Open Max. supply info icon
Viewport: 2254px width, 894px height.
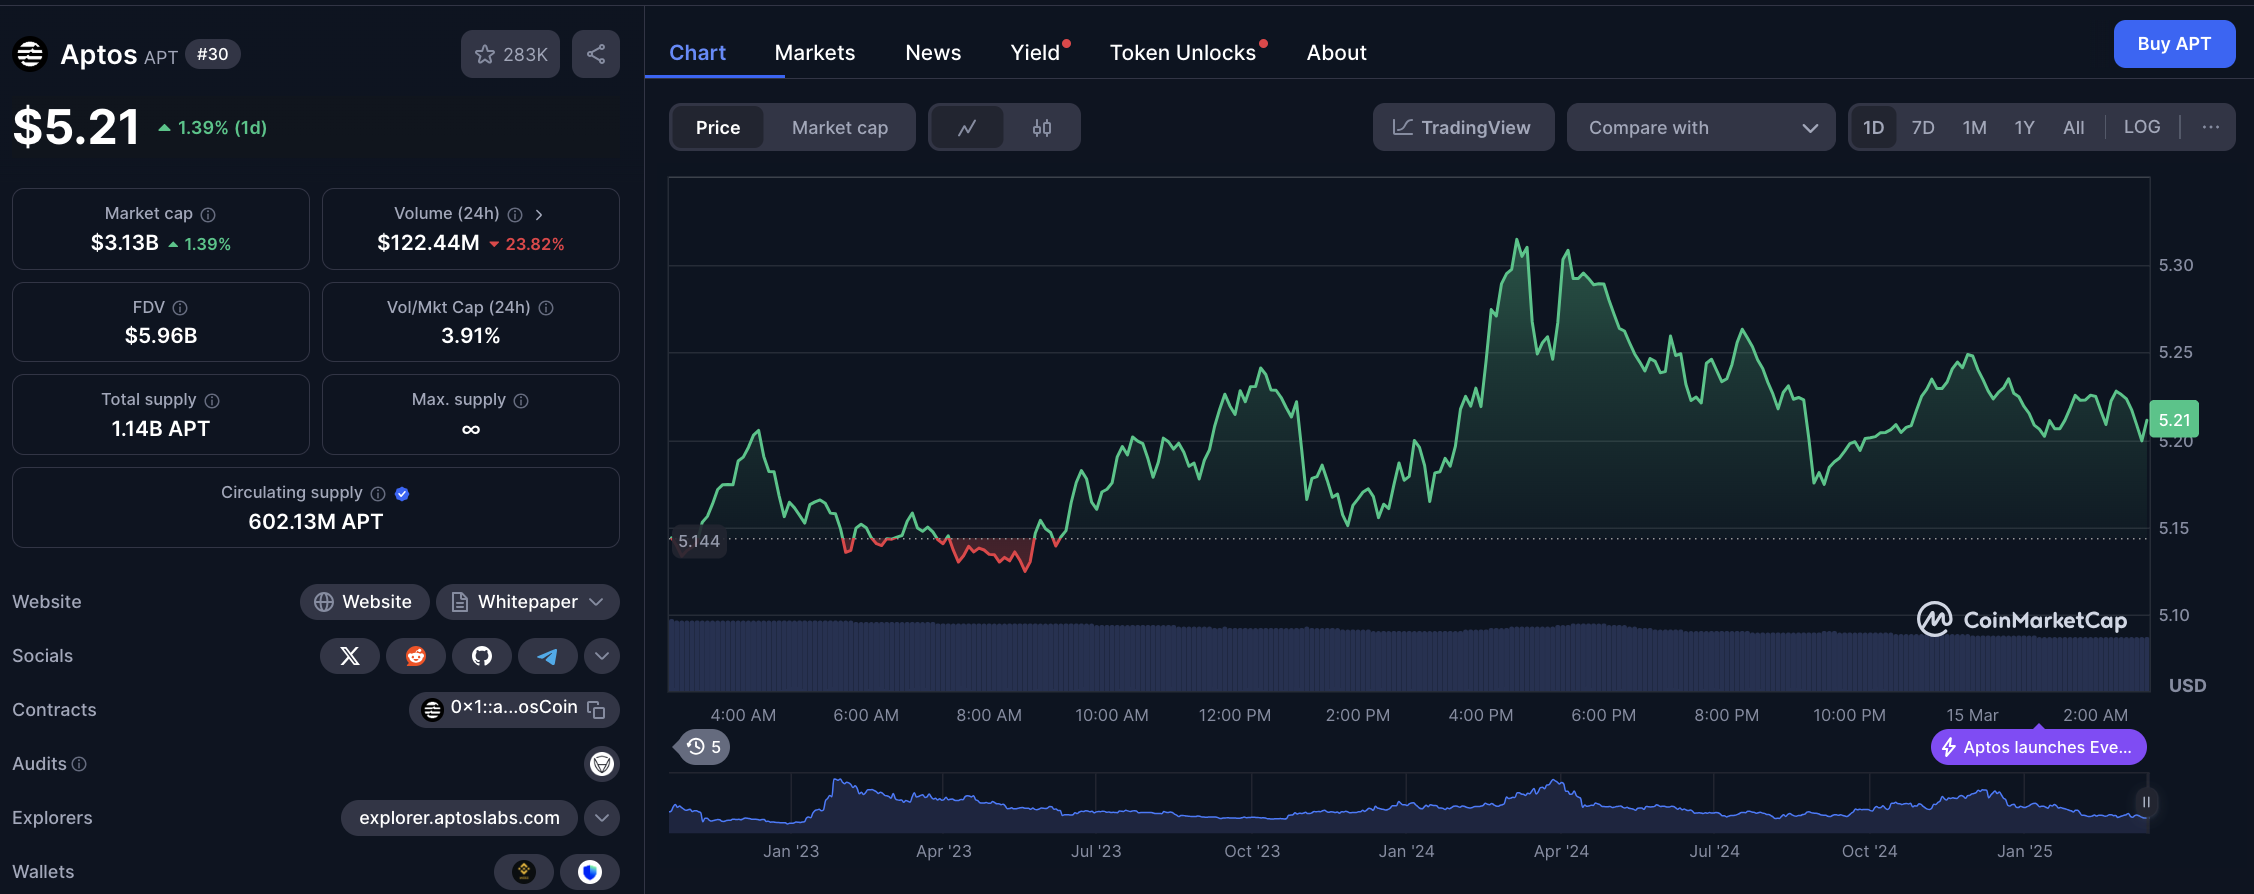[521, 400]
